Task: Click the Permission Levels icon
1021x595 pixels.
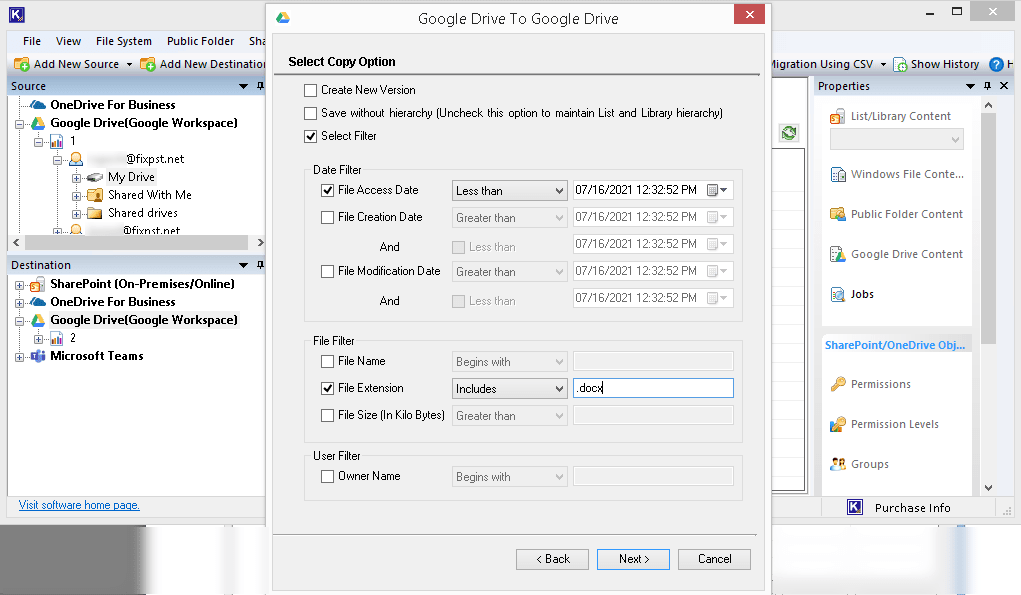Action: [x=837, y=424]
